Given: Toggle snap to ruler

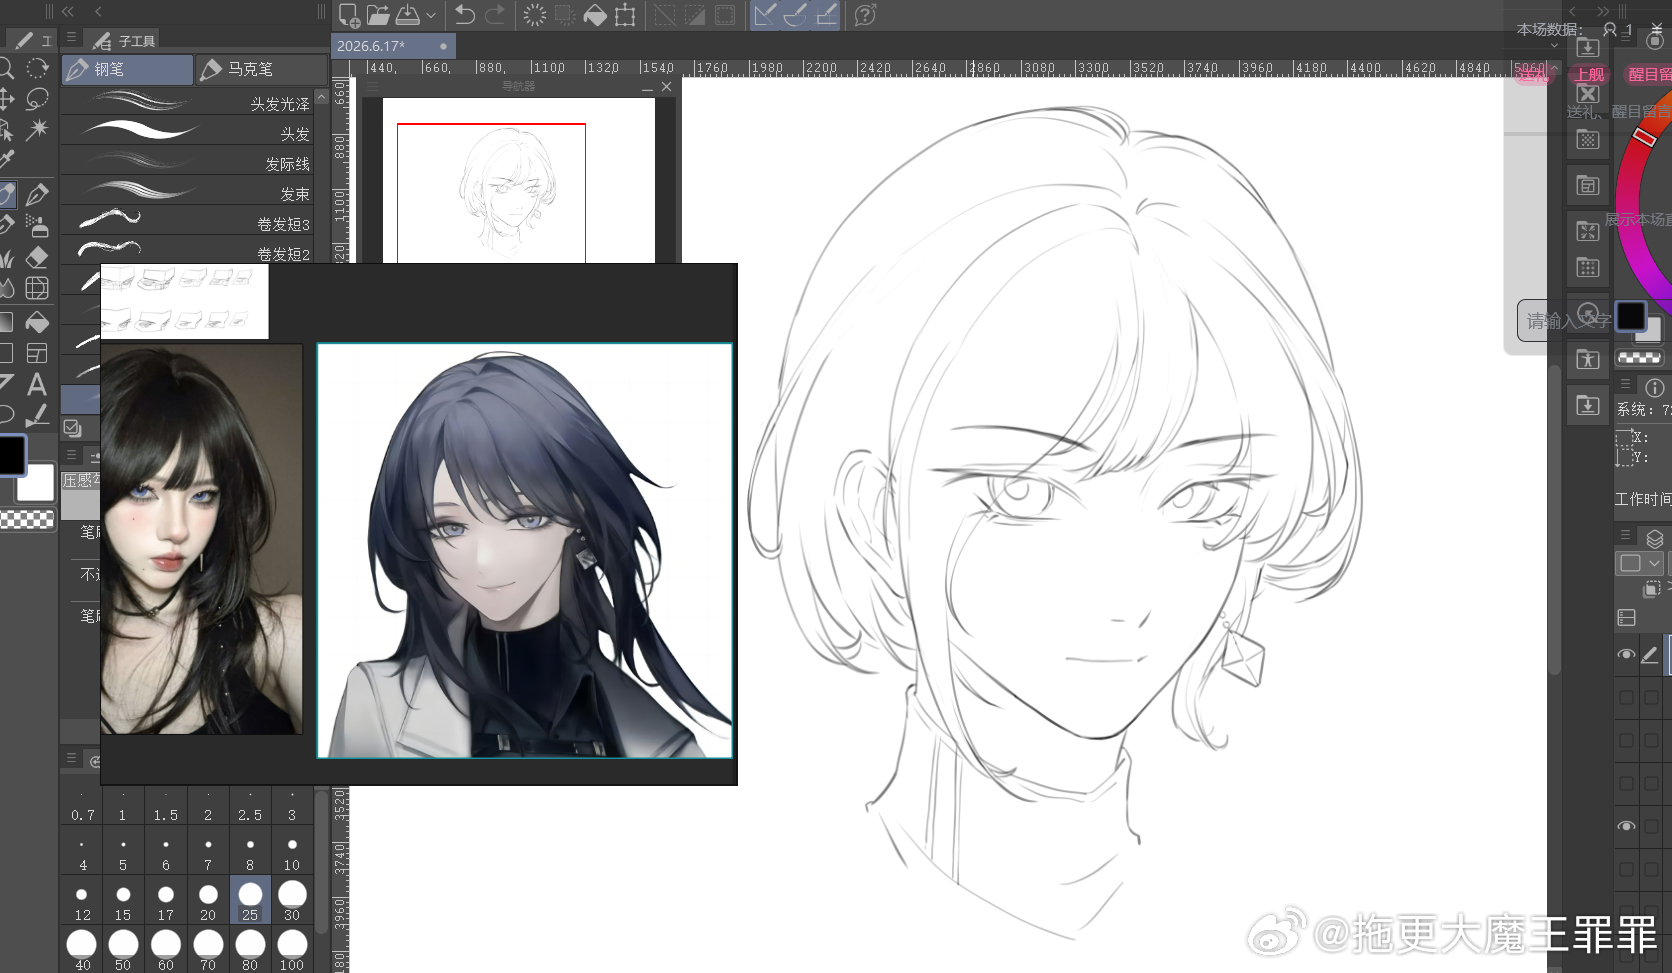Looking at the screenshot, I should point(765,15).
